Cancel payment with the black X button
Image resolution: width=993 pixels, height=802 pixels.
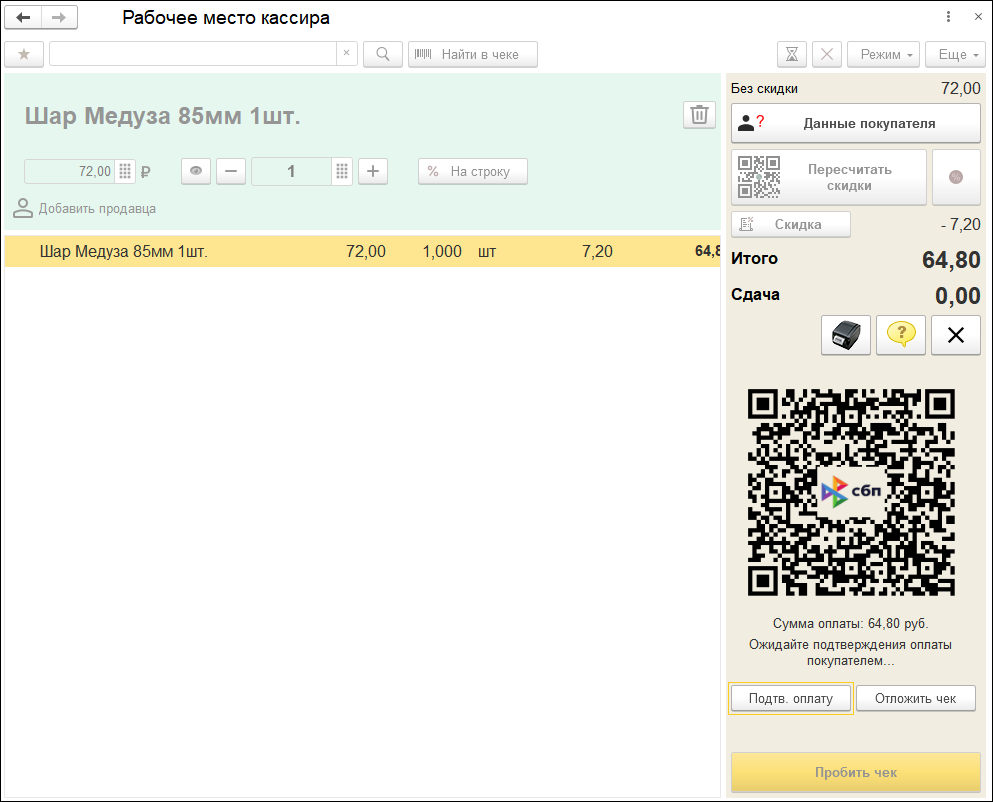956,334
